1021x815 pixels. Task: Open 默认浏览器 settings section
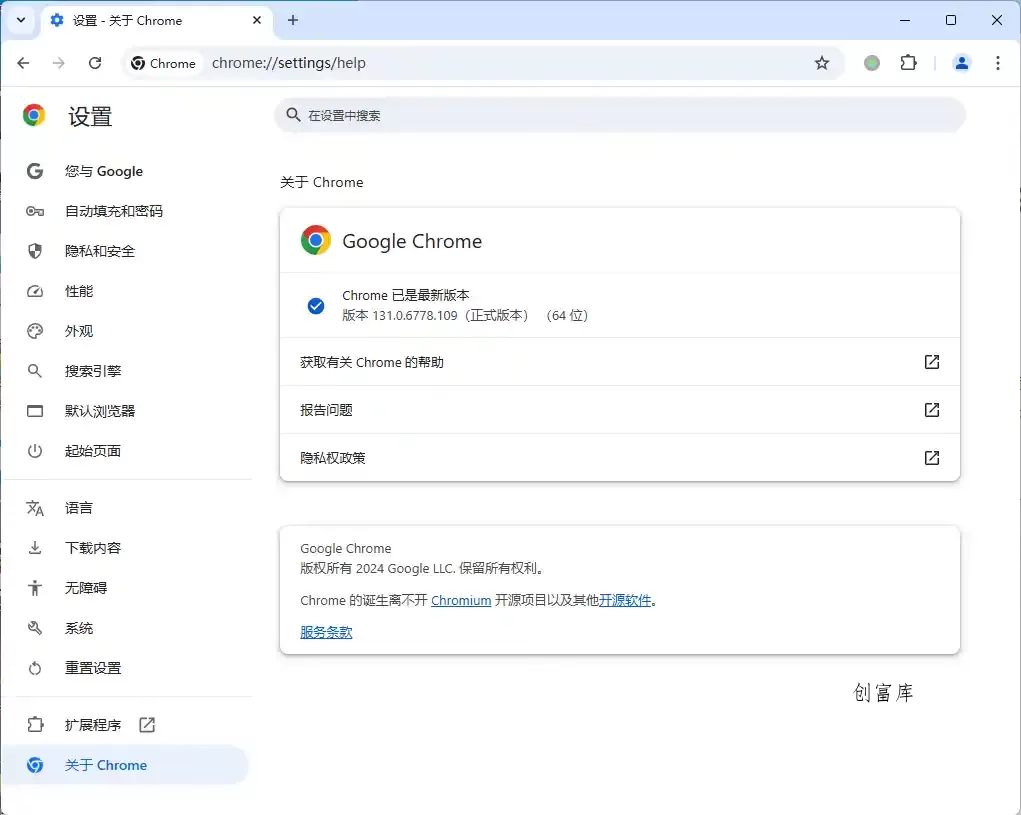[127, 411]
